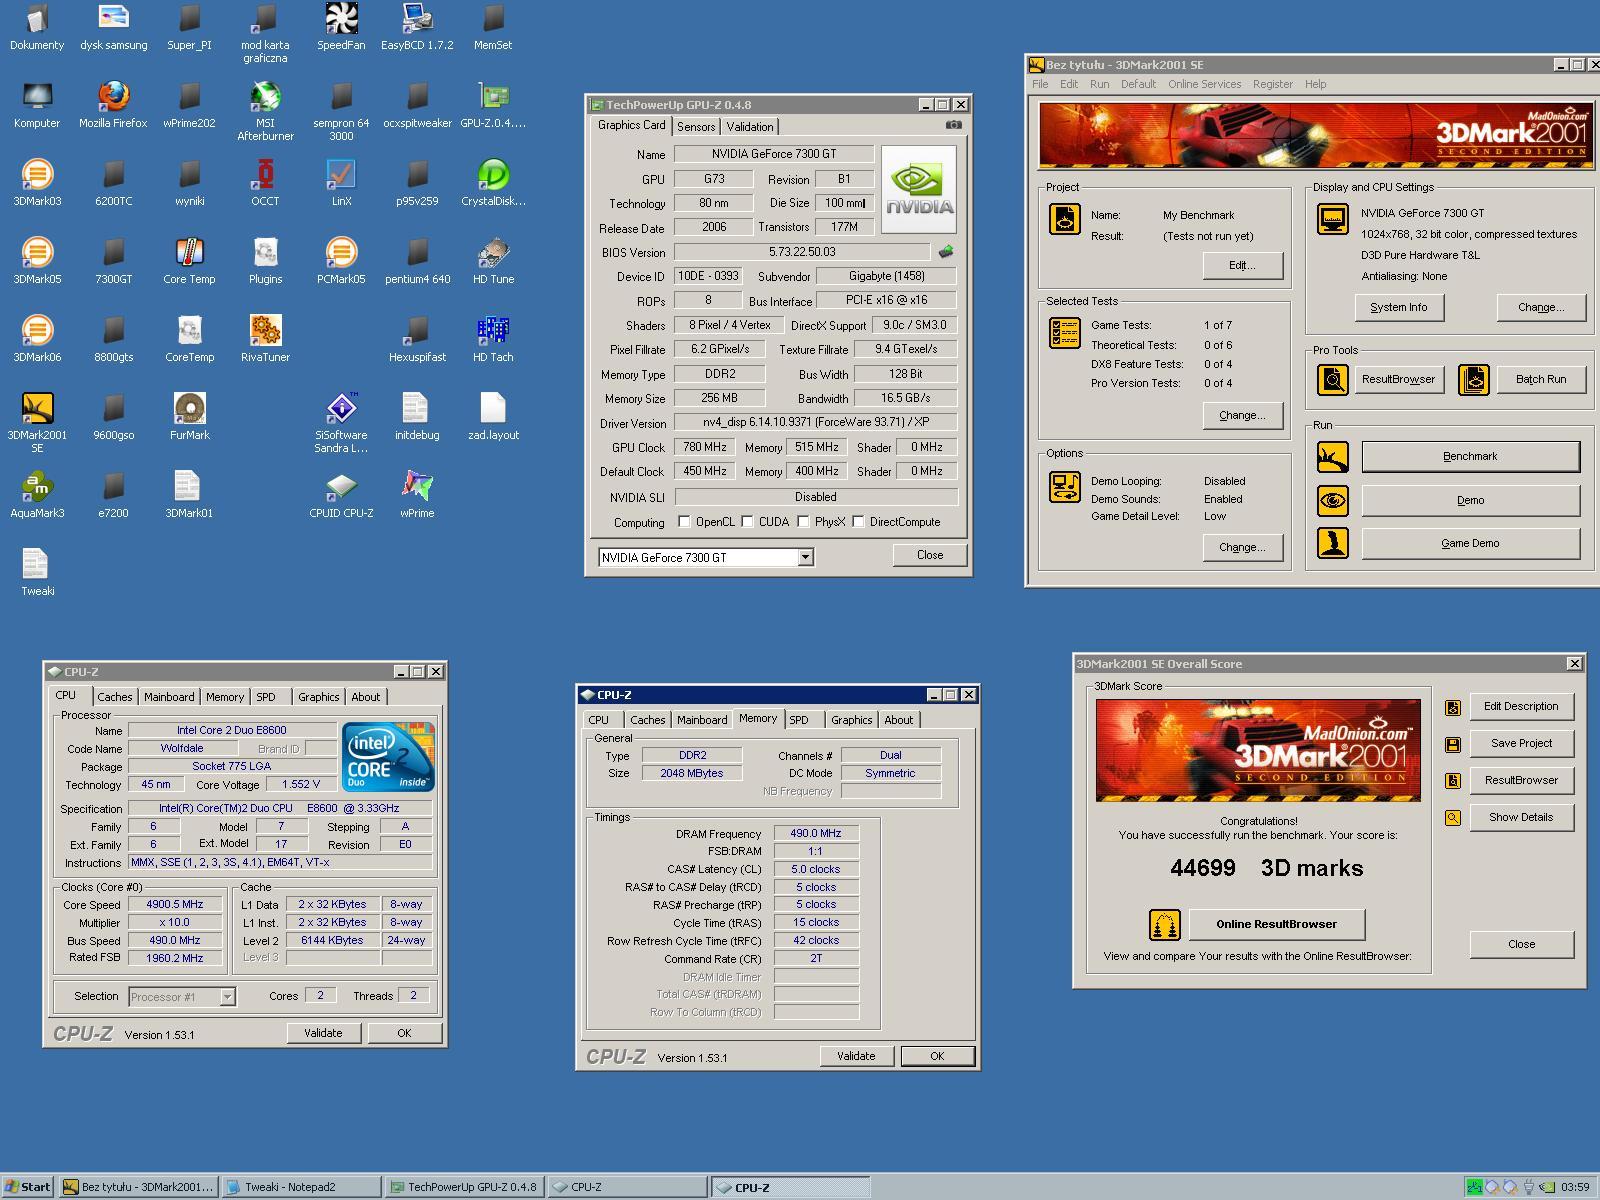Screen dimensions: 1600x1200
Task: Click the GPU Clock 780 MHz field
Action: pyautogui.click(x=705, y=447)
